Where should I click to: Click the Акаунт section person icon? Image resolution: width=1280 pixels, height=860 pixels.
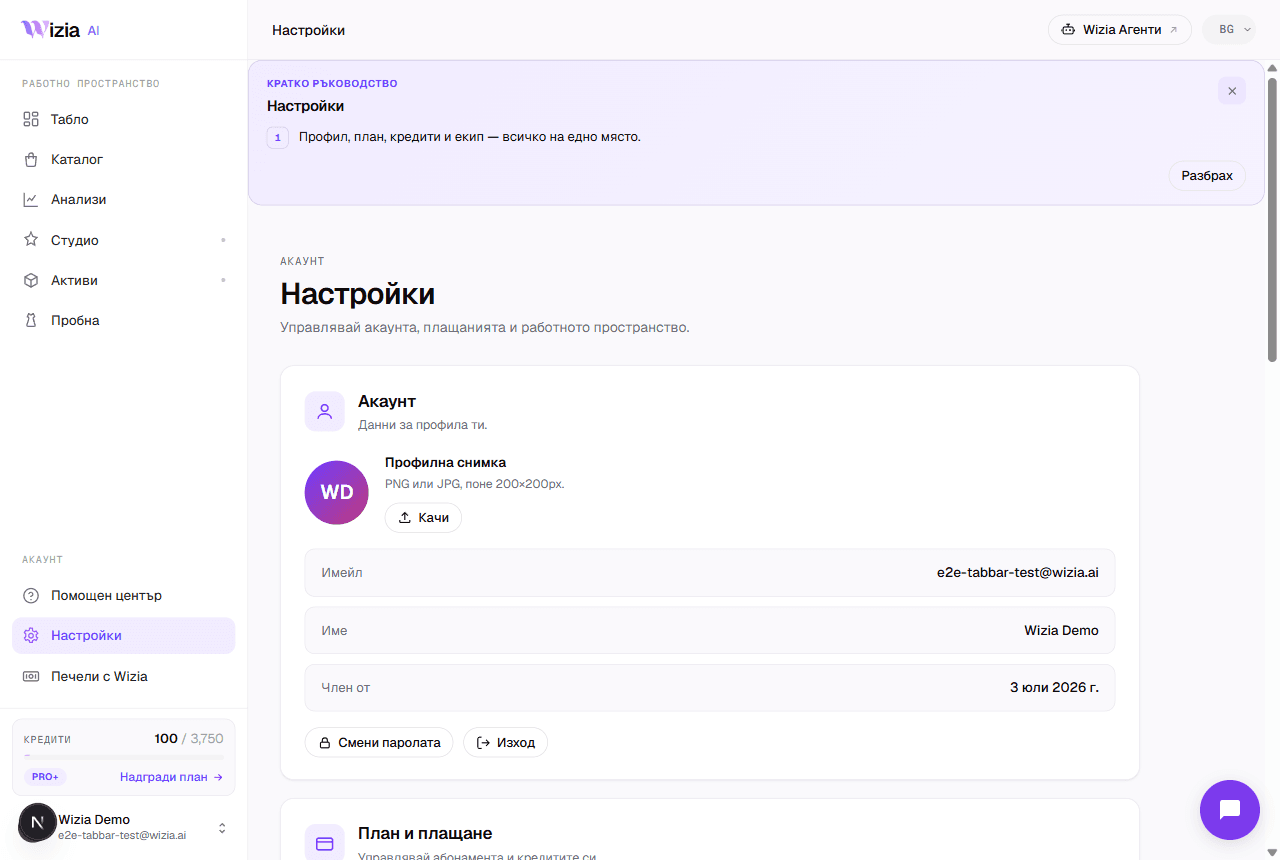click(324, 411)
